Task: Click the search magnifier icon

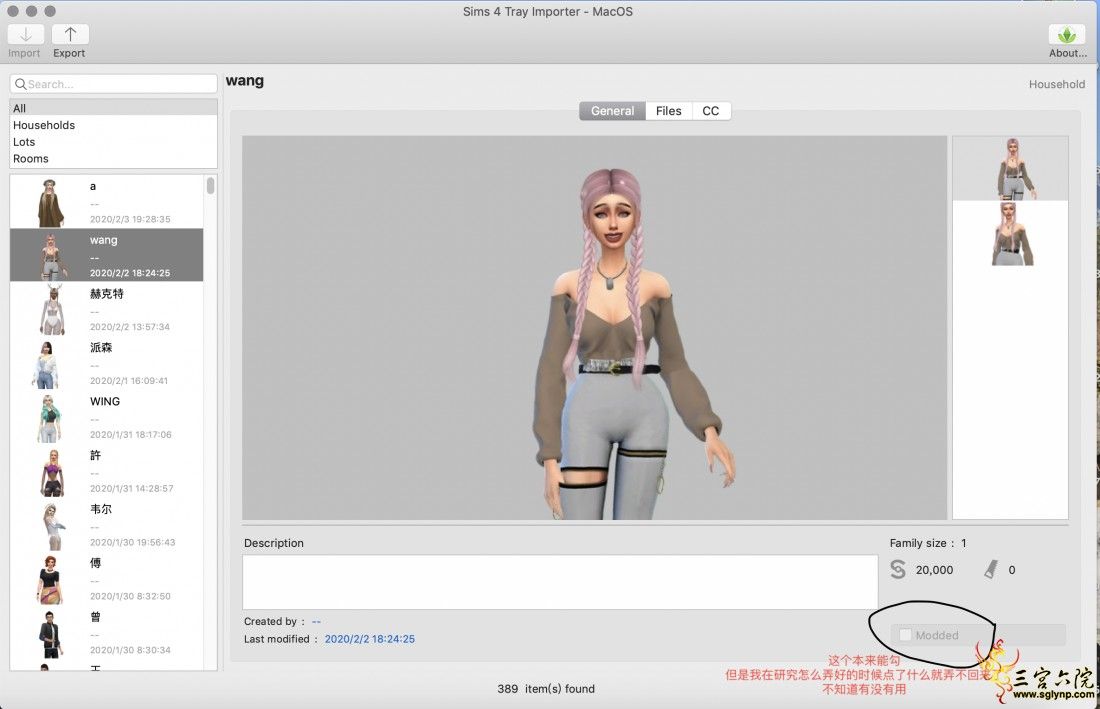Action: 20,84
